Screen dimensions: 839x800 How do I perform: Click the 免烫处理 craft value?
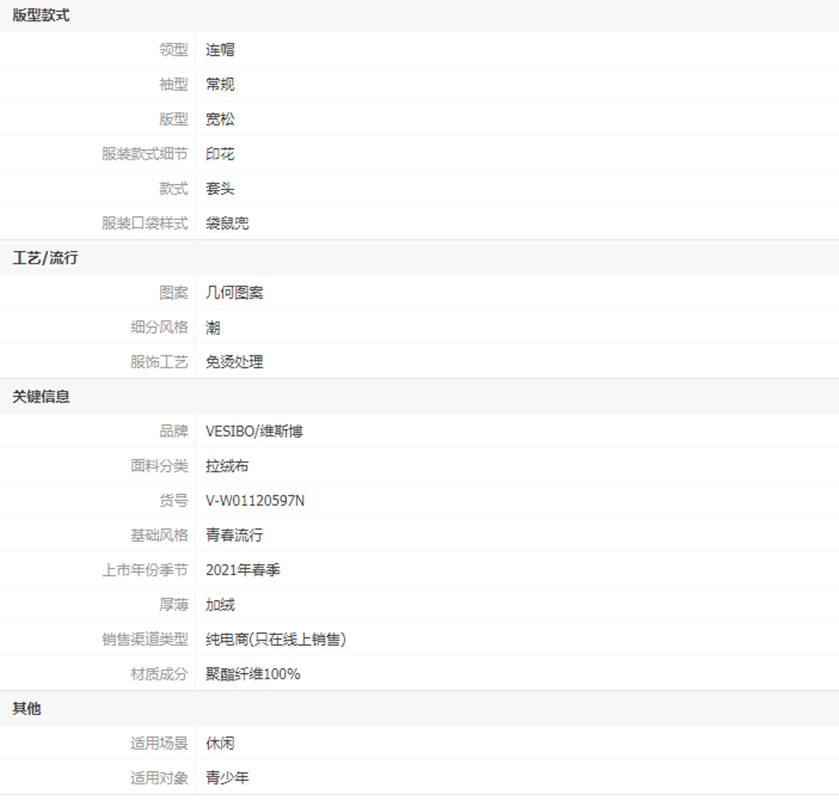(x=234, y=362)
